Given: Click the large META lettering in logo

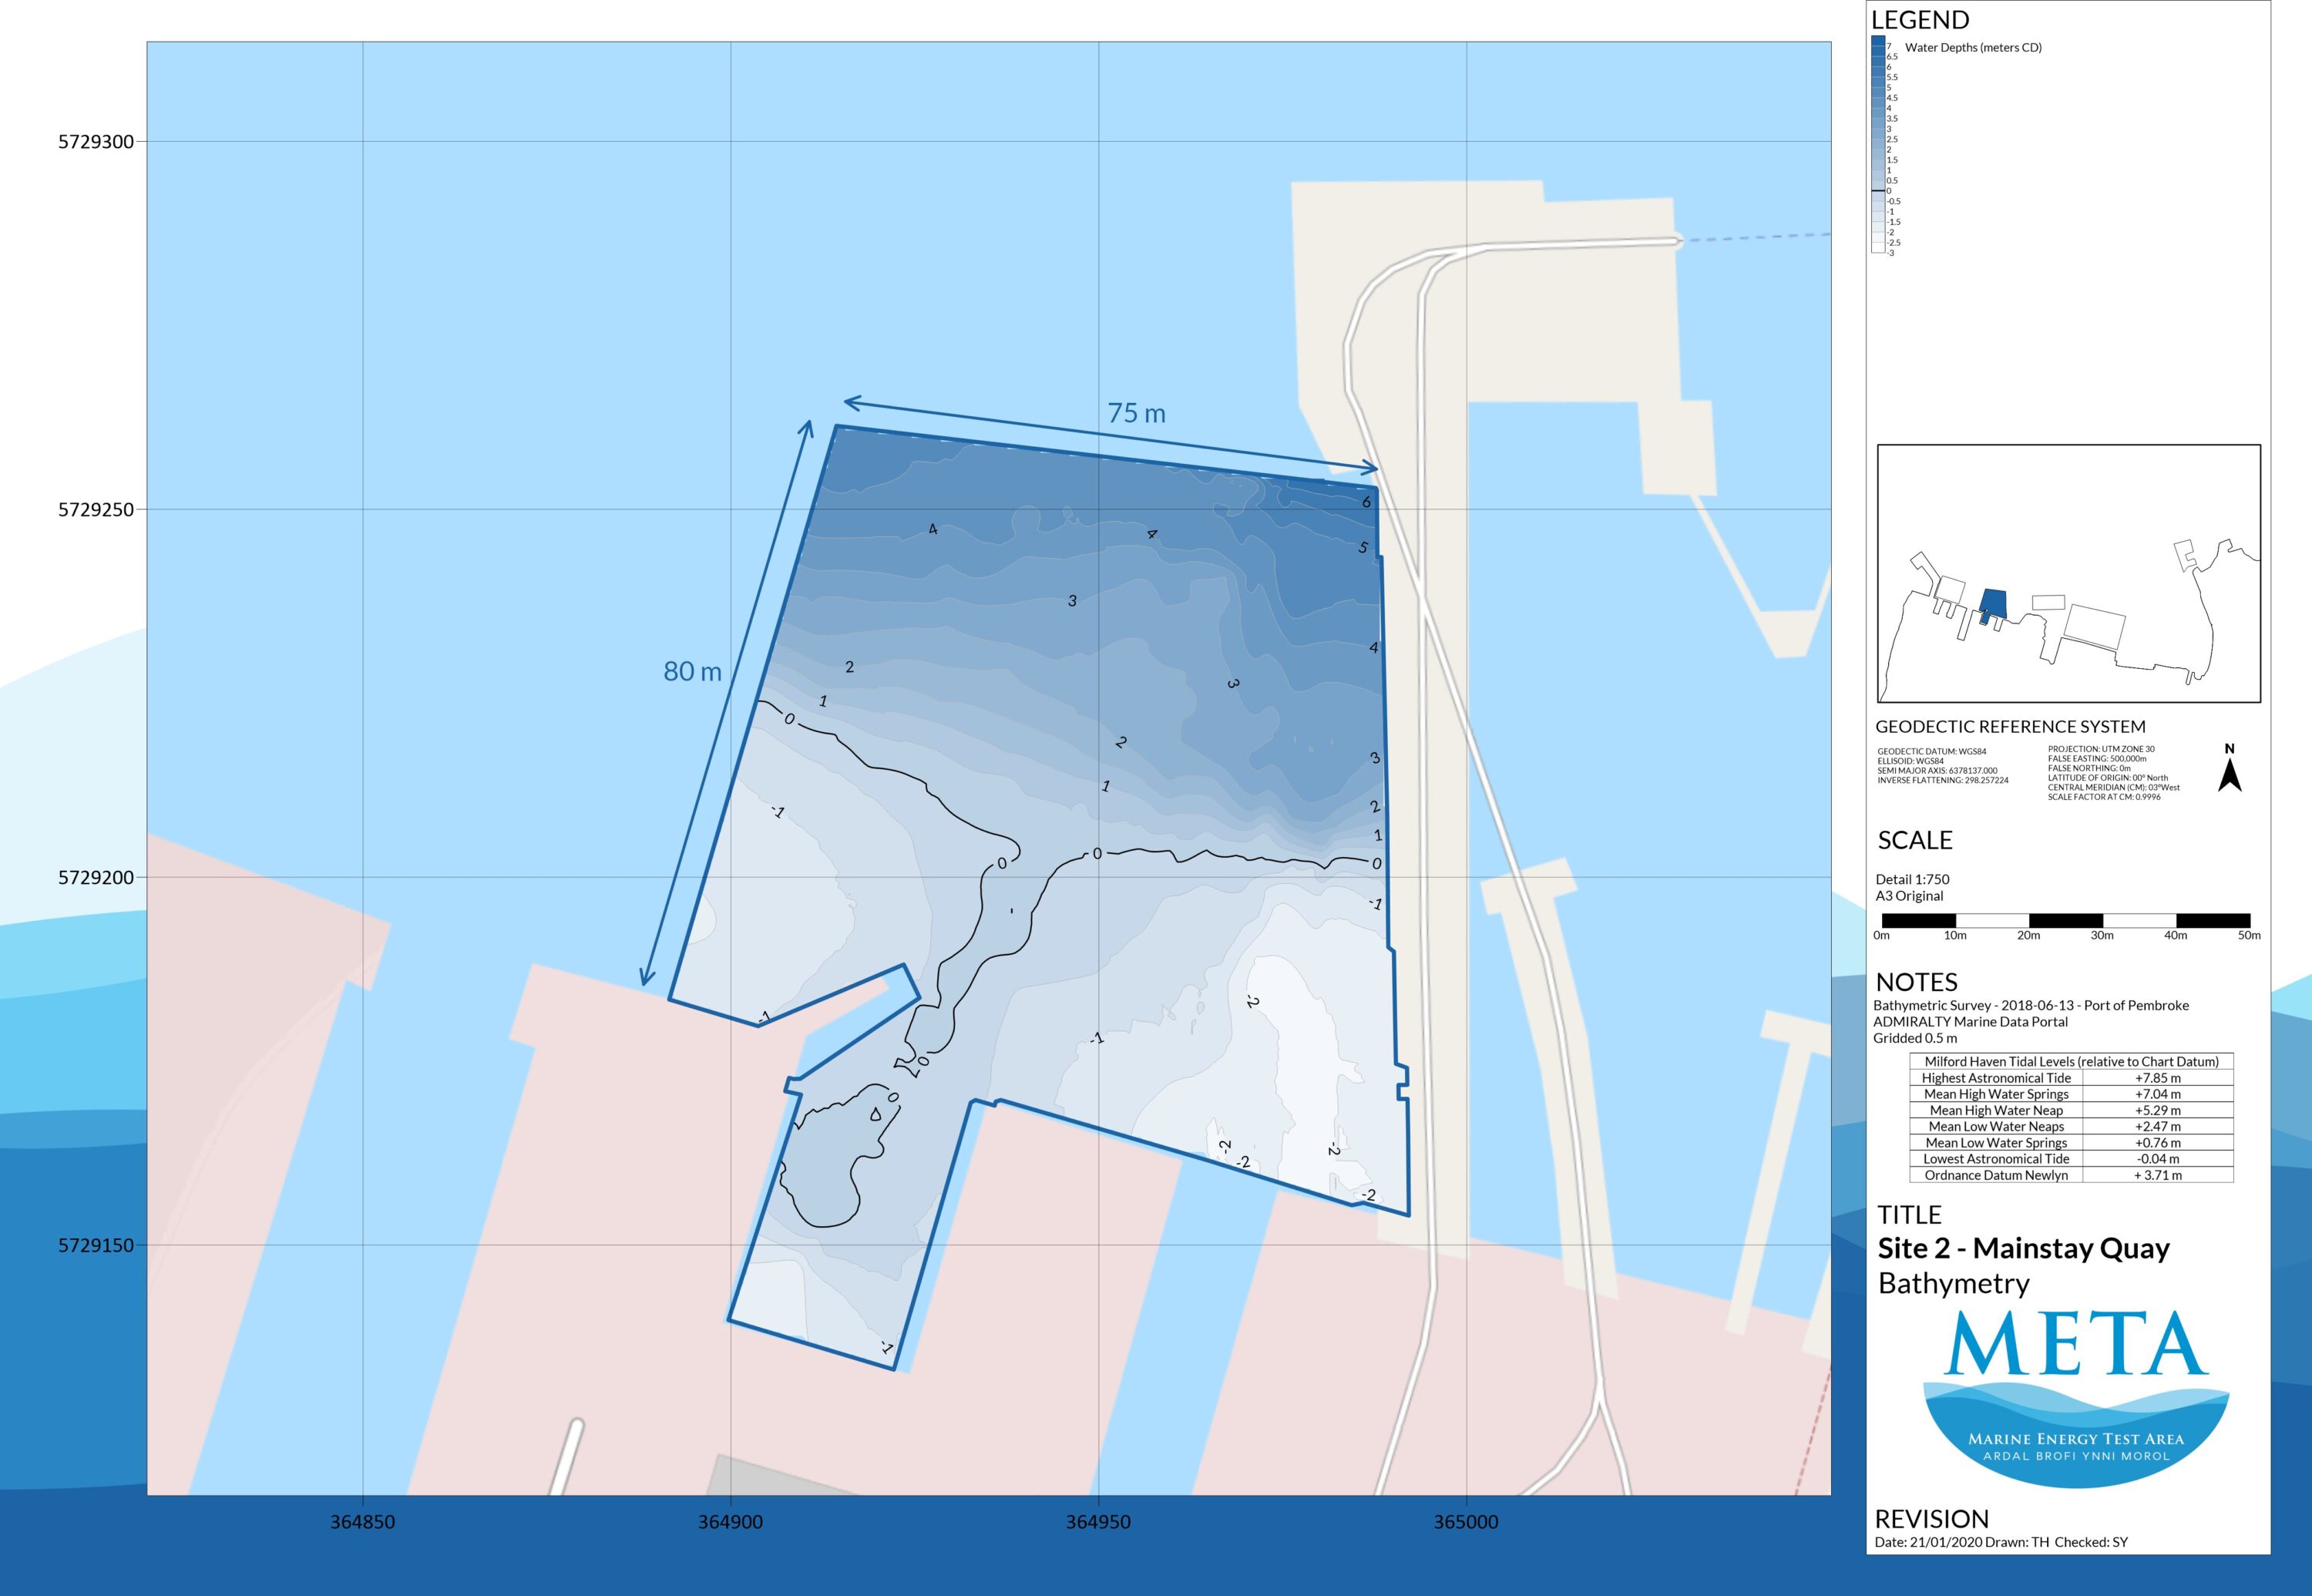Looking at the screenshot, I should tap(2076, 1344).
